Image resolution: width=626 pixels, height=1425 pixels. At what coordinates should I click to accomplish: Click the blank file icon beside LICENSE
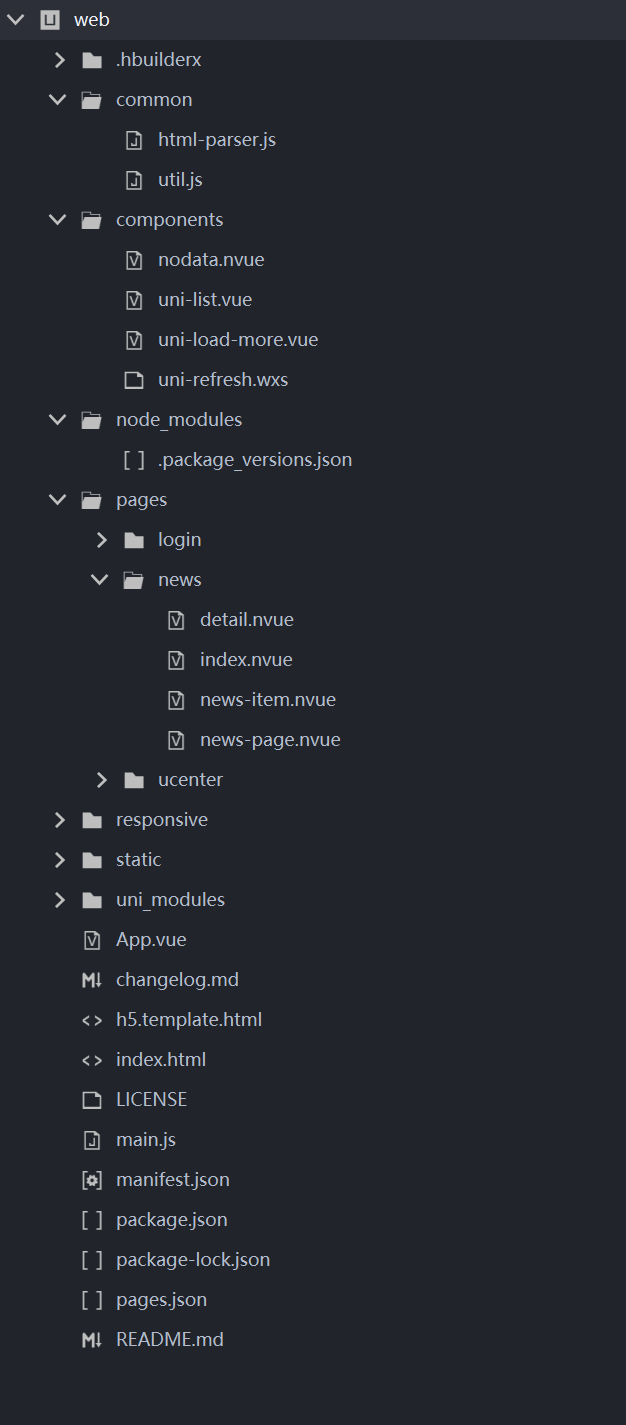coord(92,1100)
